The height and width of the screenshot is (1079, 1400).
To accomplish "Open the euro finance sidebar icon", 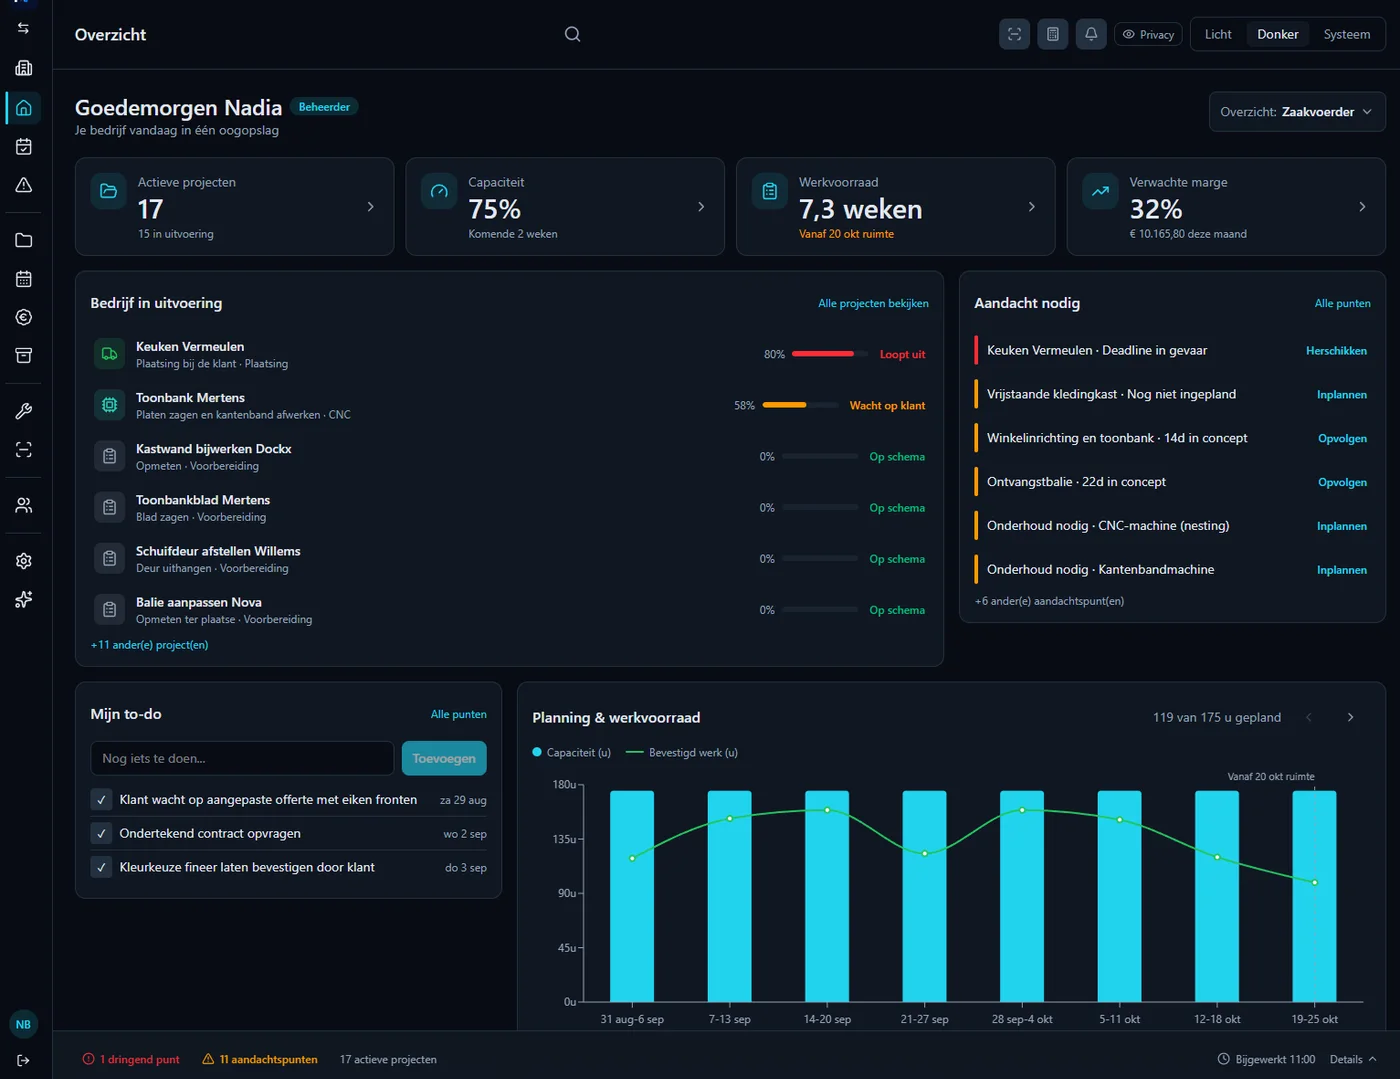I will click(x=24, y=317).
